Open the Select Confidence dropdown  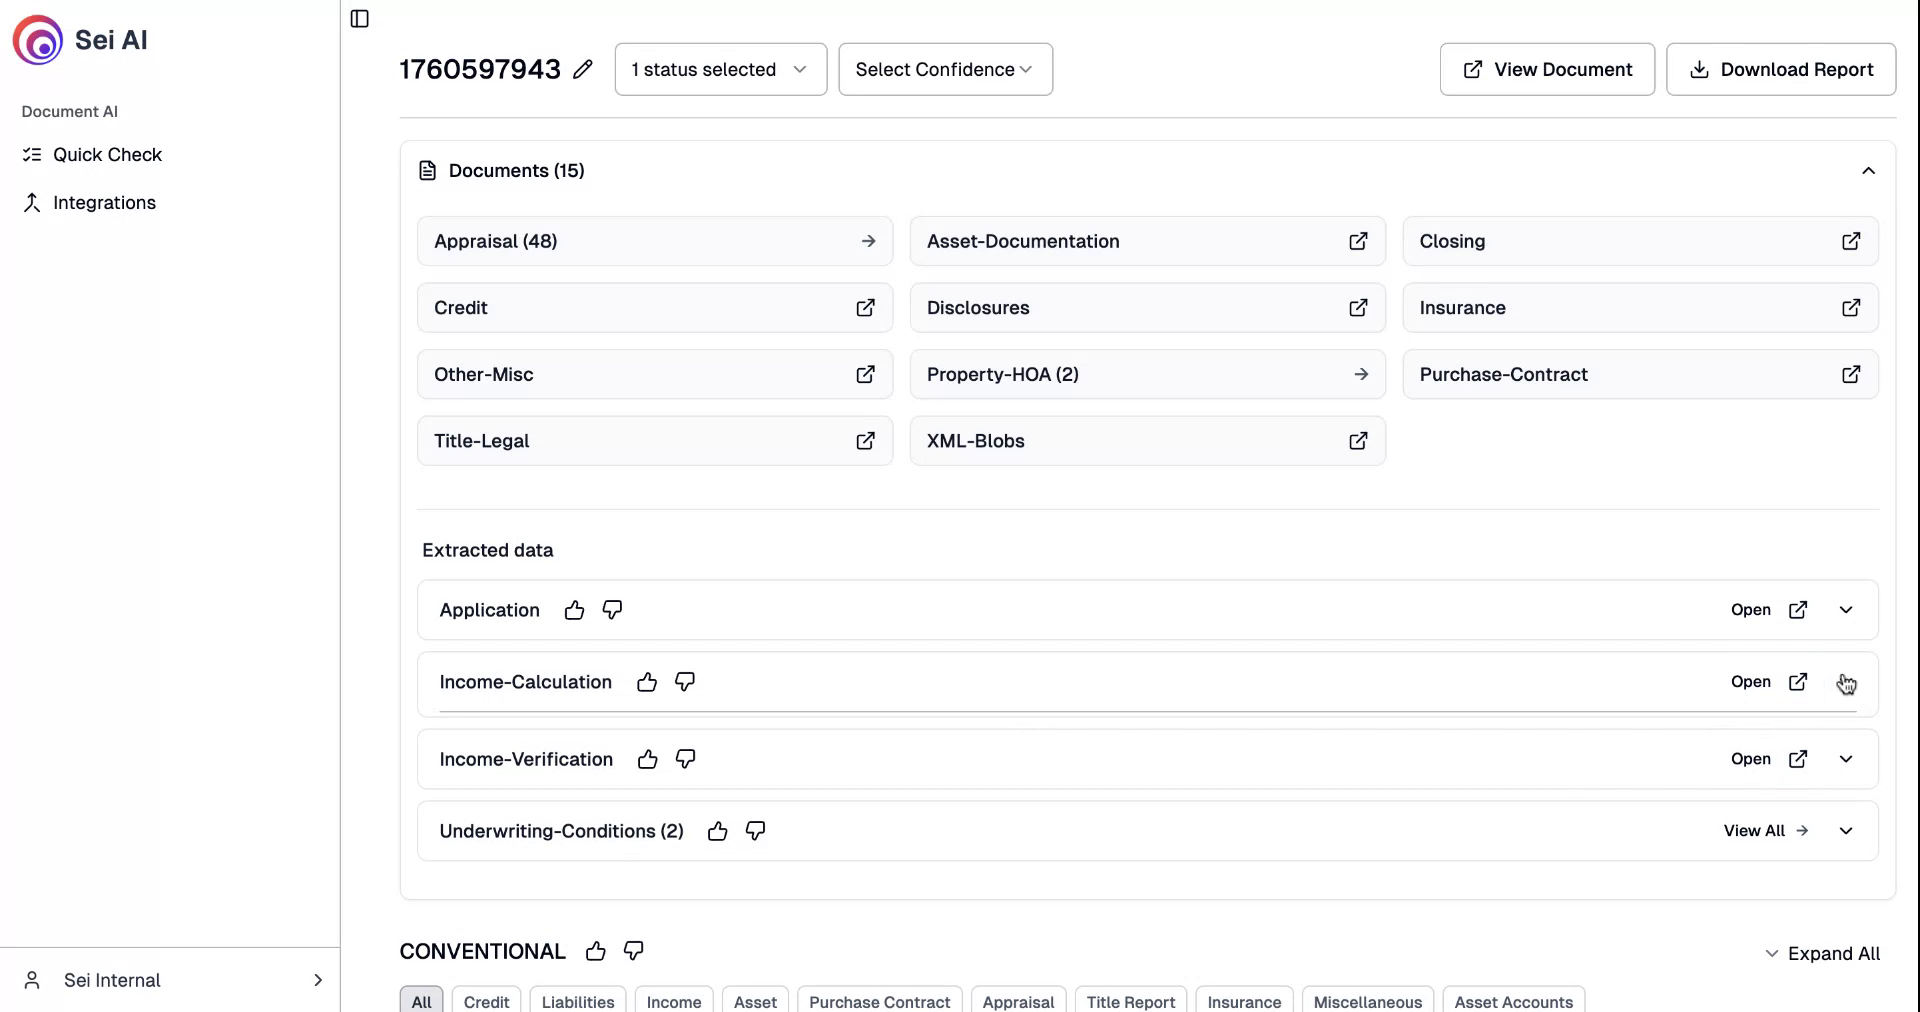tap(945, 69)
